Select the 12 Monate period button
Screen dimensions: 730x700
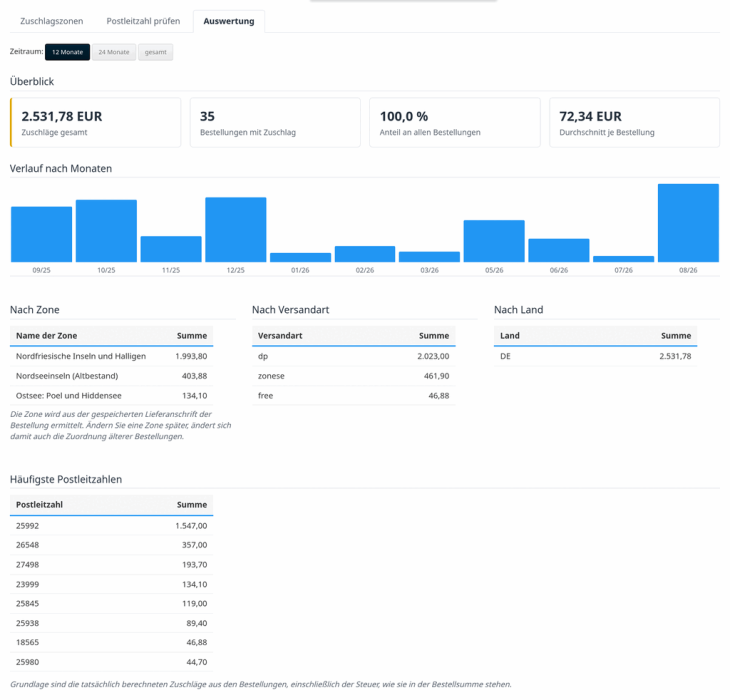click(x=68, y=52)
